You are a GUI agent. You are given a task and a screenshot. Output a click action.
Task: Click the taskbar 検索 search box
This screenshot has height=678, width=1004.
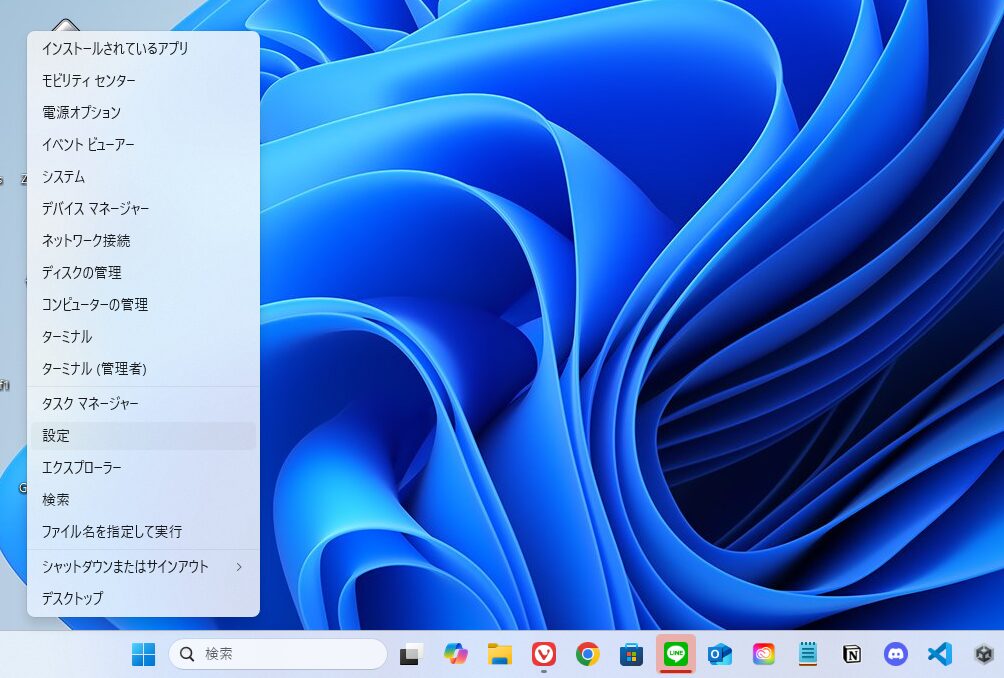tap(278, 654)
